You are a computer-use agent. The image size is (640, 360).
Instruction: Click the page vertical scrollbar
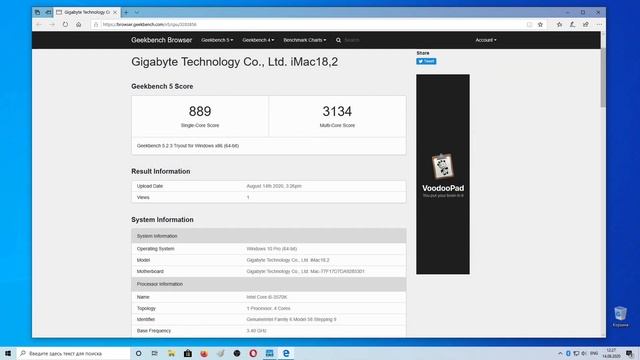[603, 78]
